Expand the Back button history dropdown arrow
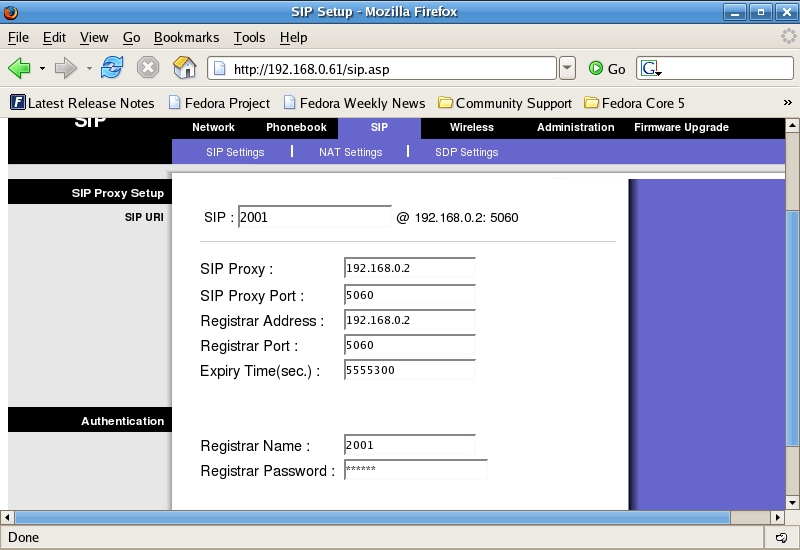 (x=42, y=69)
